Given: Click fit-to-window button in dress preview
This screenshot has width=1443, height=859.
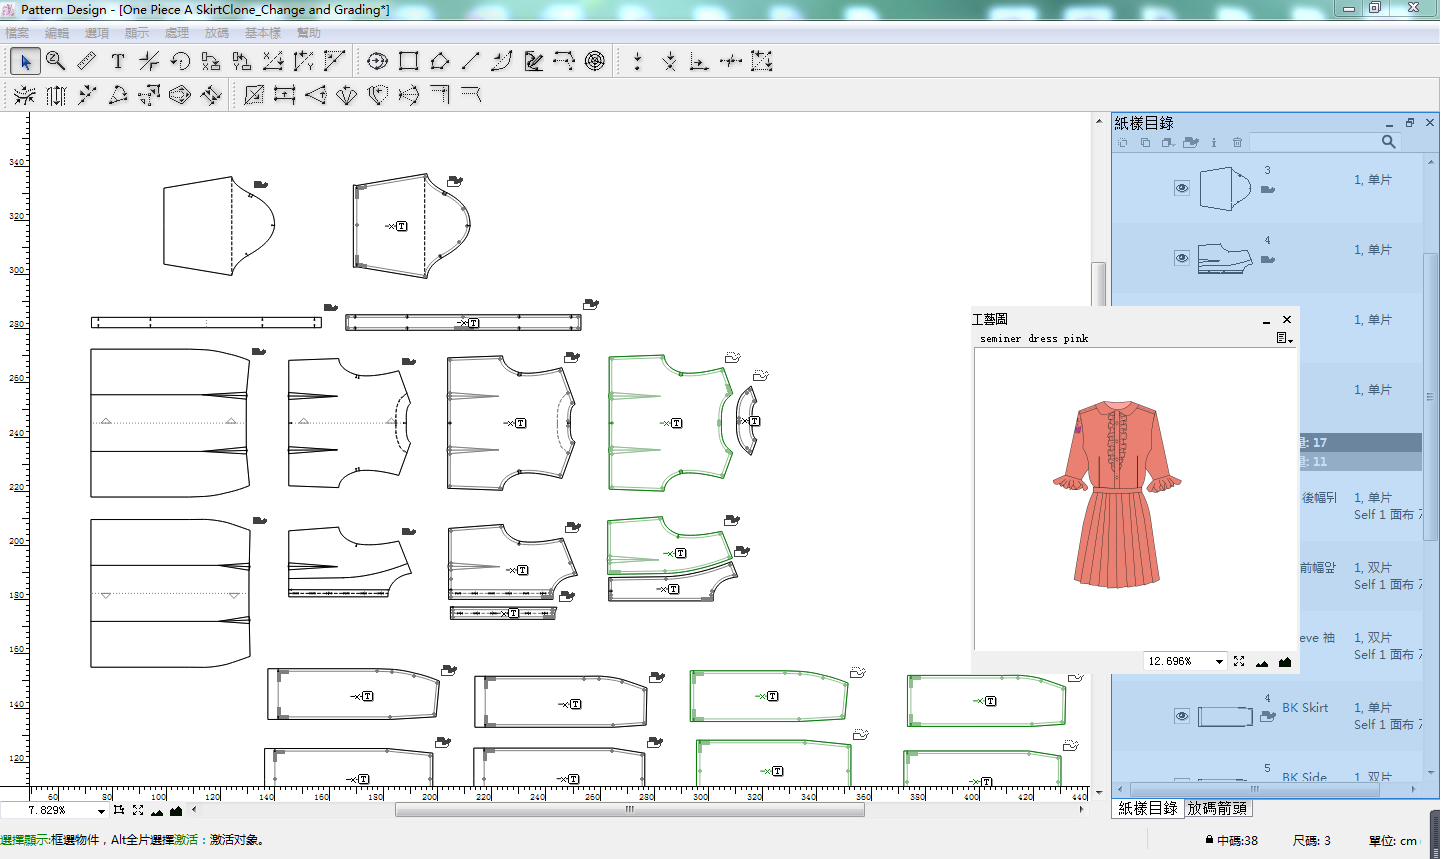Looking at the screenshot, I should click(x=1239, y=662).
